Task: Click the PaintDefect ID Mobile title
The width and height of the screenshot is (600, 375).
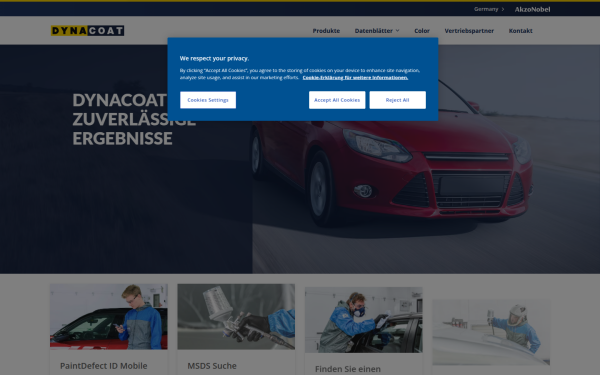Action: tap(104, 366)
